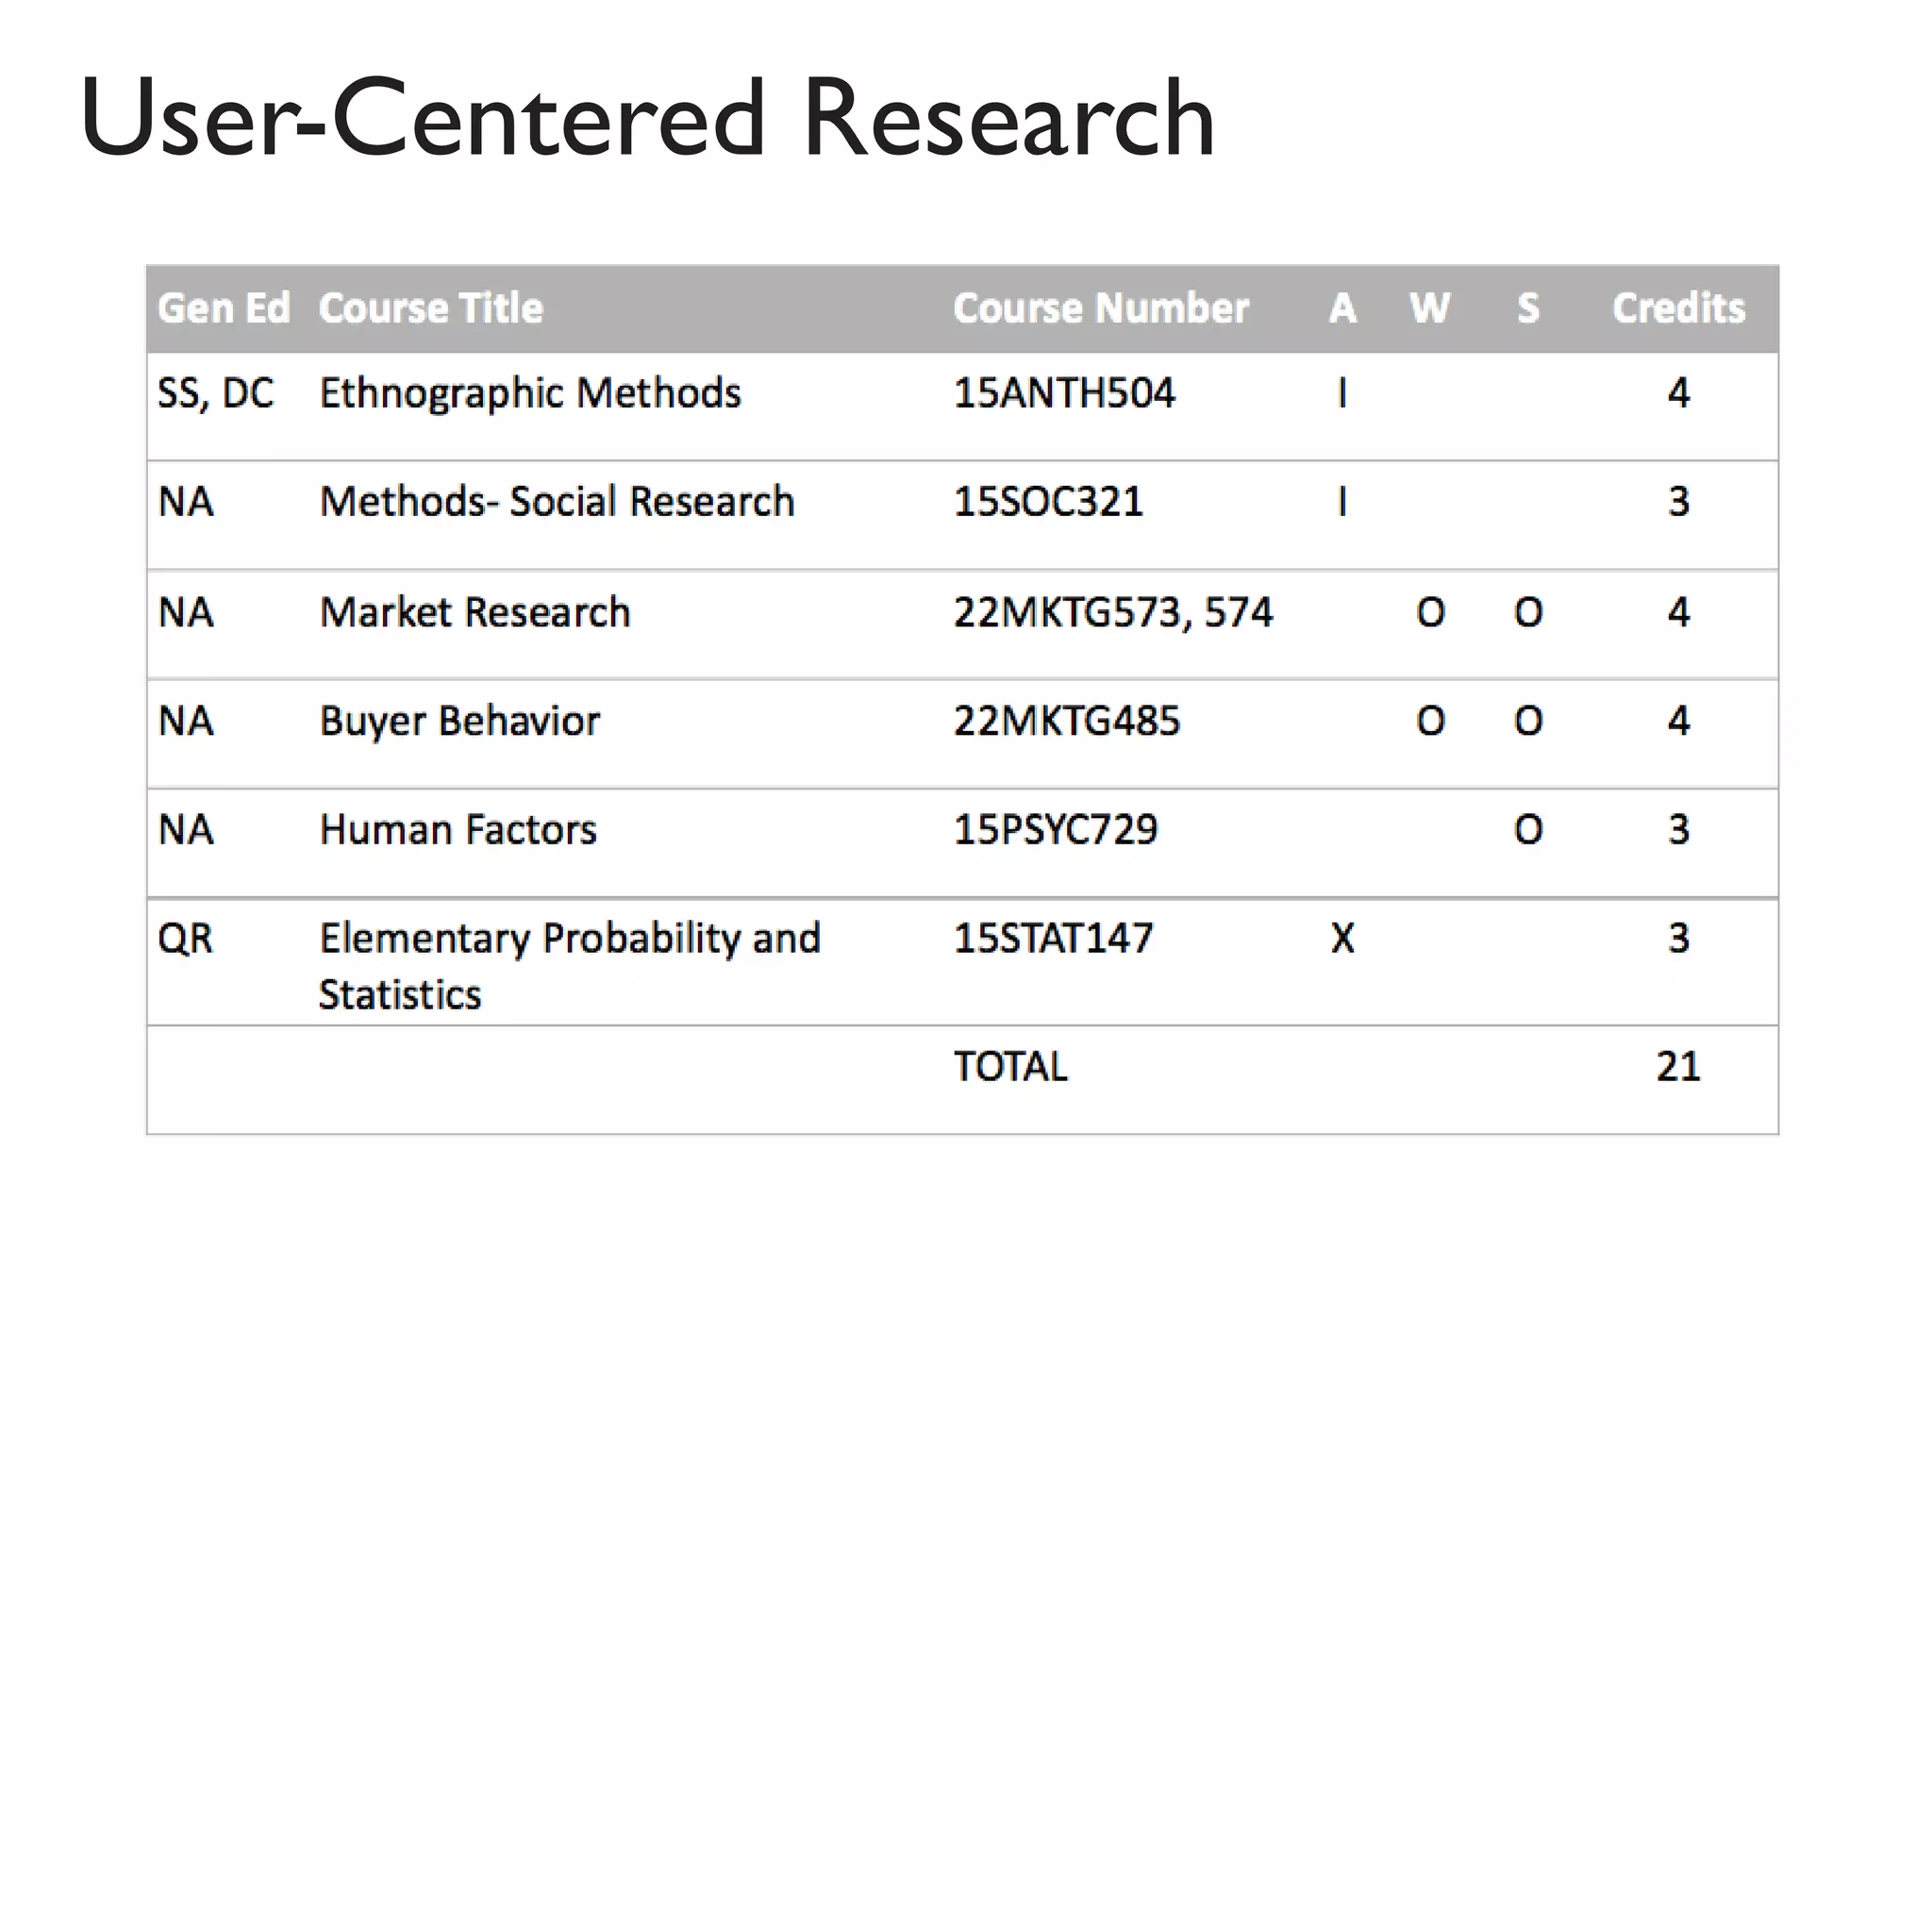
Task: Click credits value in Ethnographic Methods row
Action: (1679, 393)
